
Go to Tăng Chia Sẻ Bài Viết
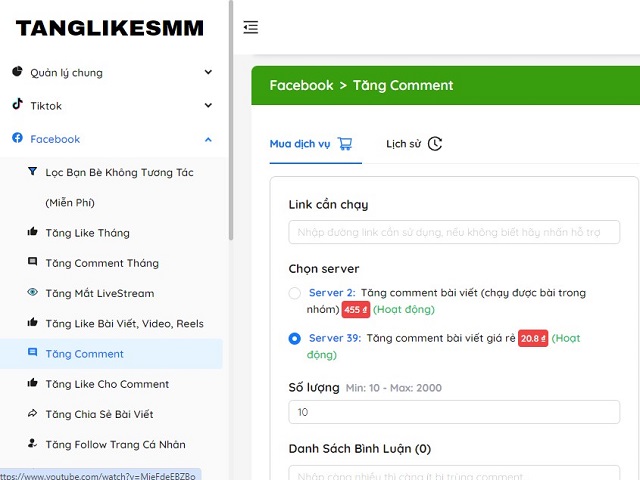(x=99, y=414)
